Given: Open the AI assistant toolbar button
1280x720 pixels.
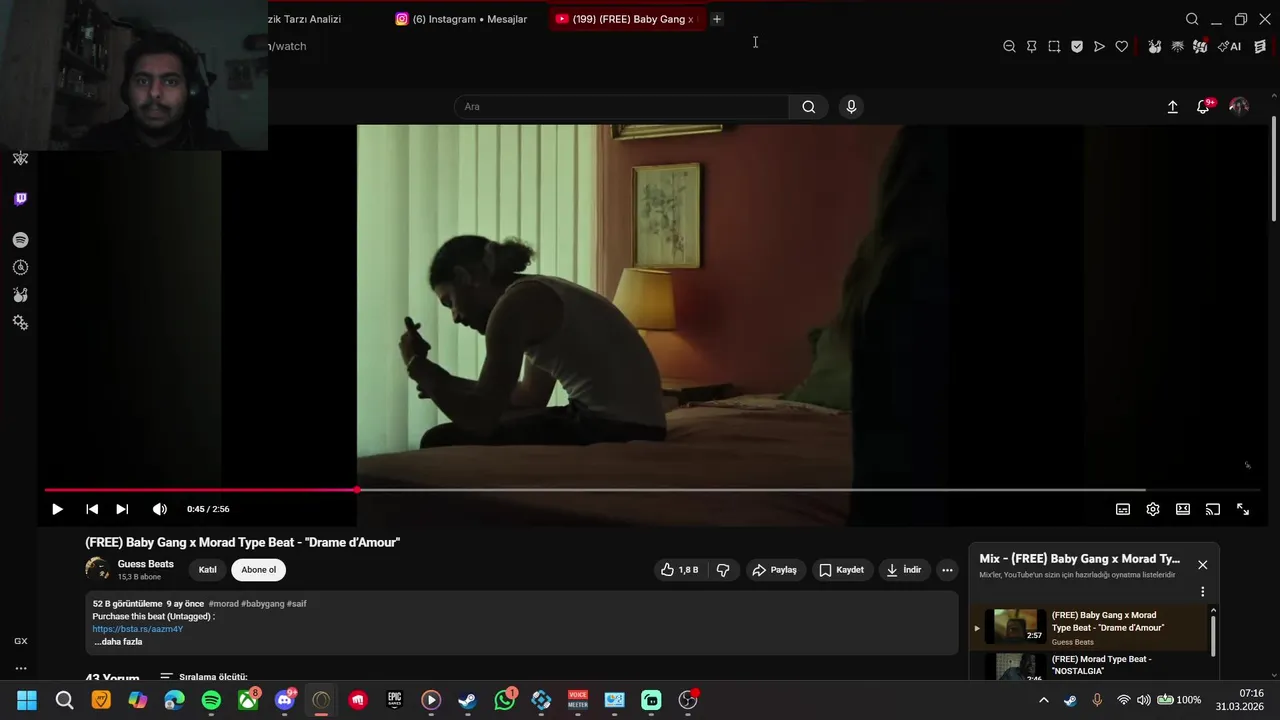Looking at the screenshot, I should click(x=1229, y=46).
